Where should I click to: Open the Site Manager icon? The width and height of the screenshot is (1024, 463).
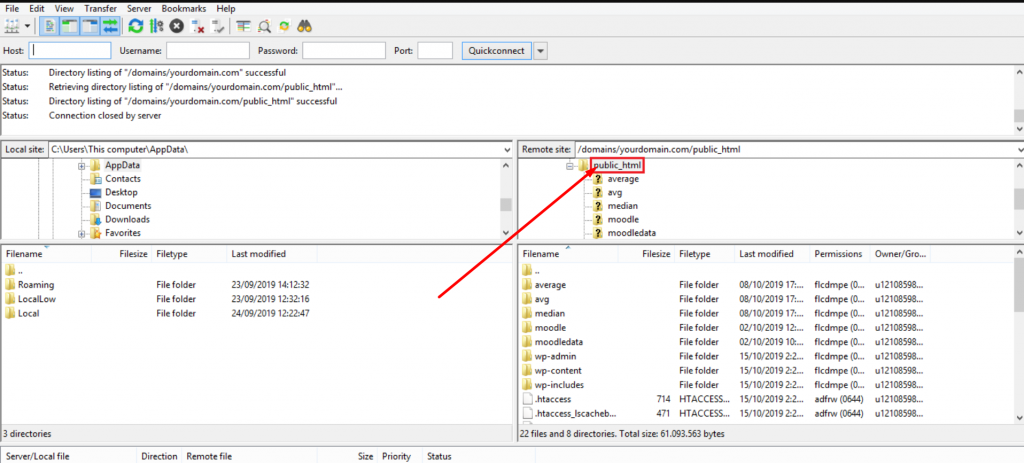coord(11,26)
